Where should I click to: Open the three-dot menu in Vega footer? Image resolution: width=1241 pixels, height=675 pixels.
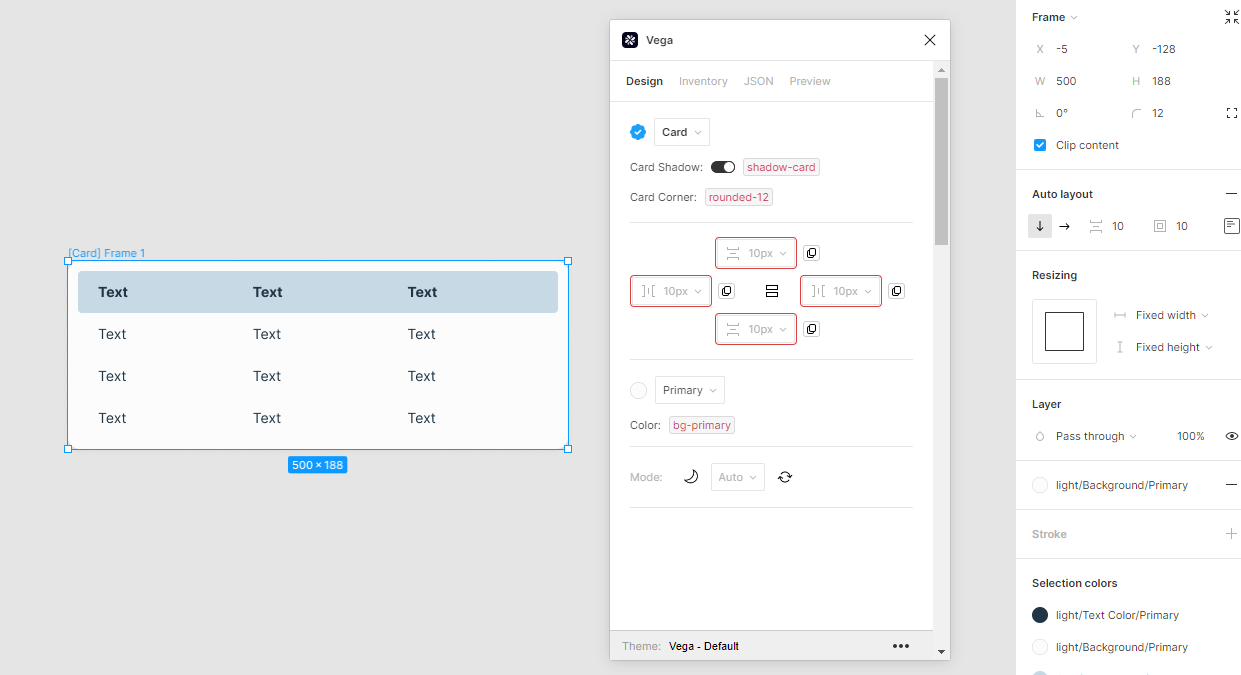901,646
